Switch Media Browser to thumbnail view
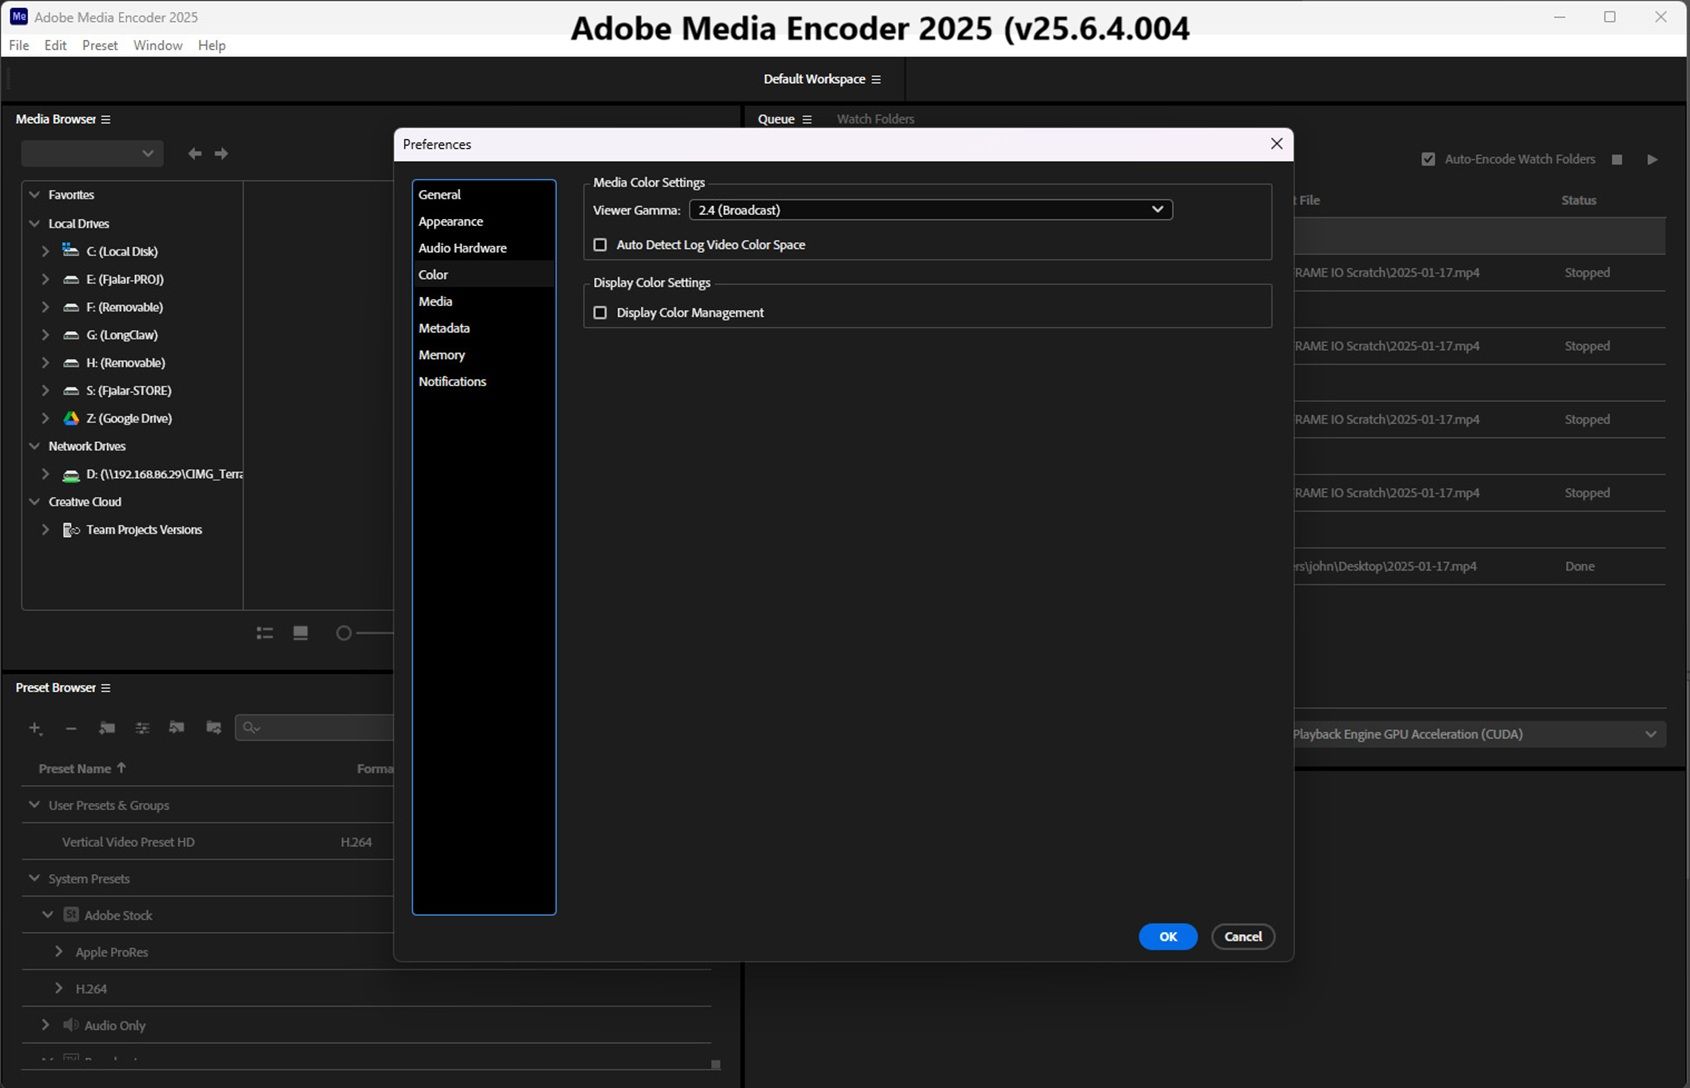The image size is (1690, 1088). coord(300,633)
